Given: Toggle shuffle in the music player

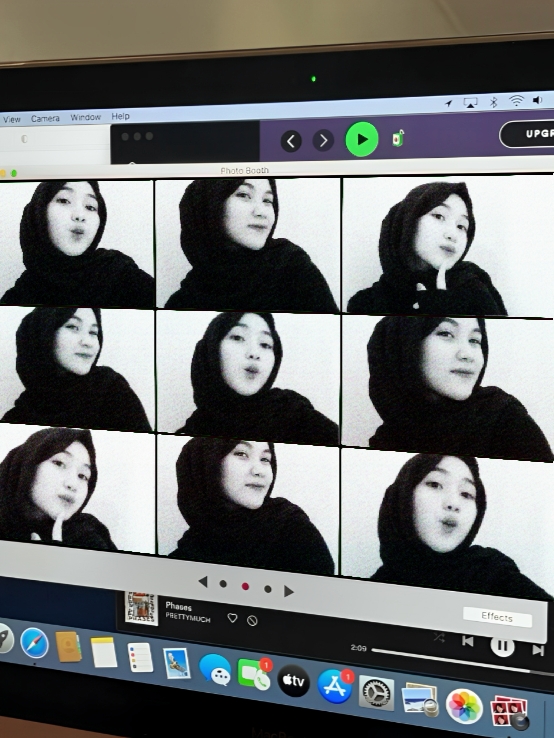Looking at the screenshot, I should click(x=439, y=638).
